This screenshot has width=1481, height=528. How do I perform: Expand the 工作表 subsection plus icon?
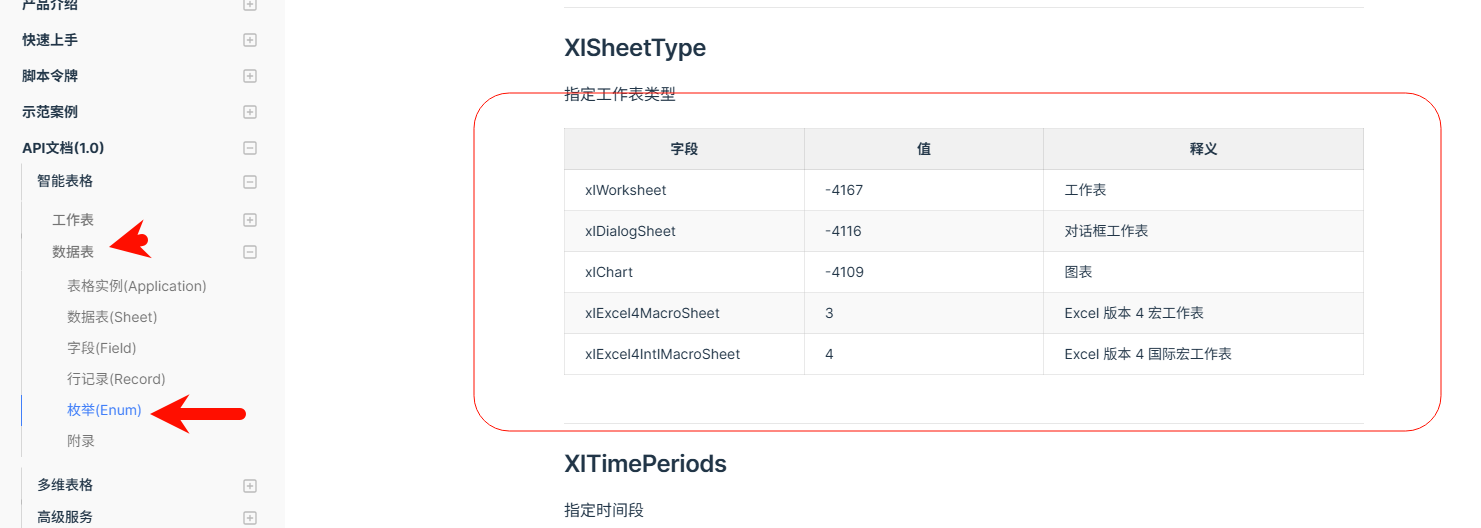tap(250, 220)
